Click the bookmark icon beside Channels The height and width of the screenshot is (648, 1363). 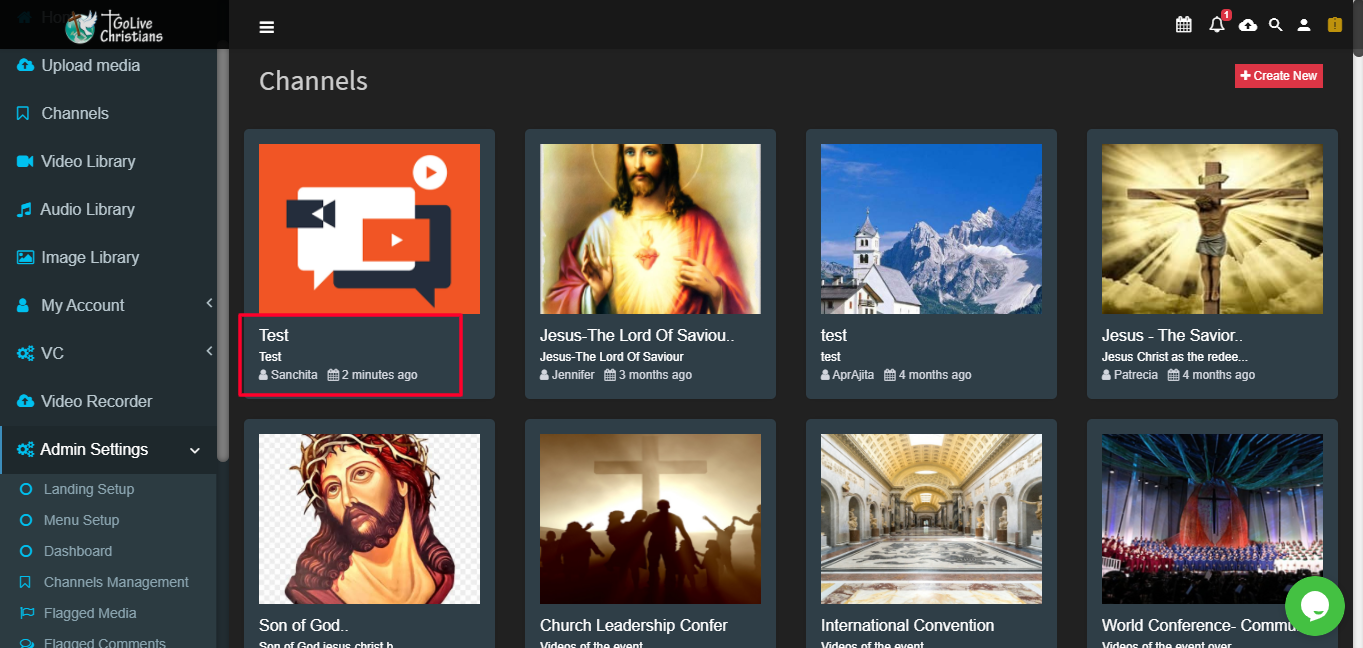pos(23,113)
